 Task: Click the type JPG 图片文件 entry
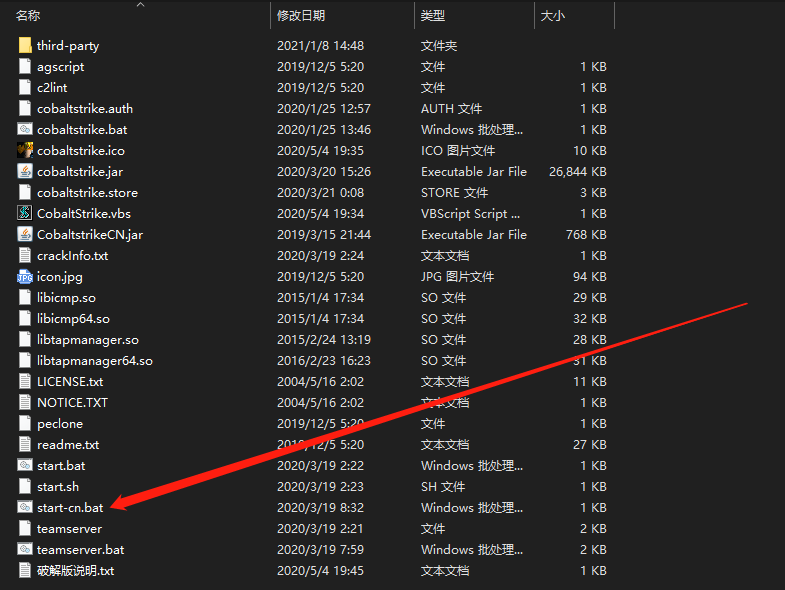458,277
